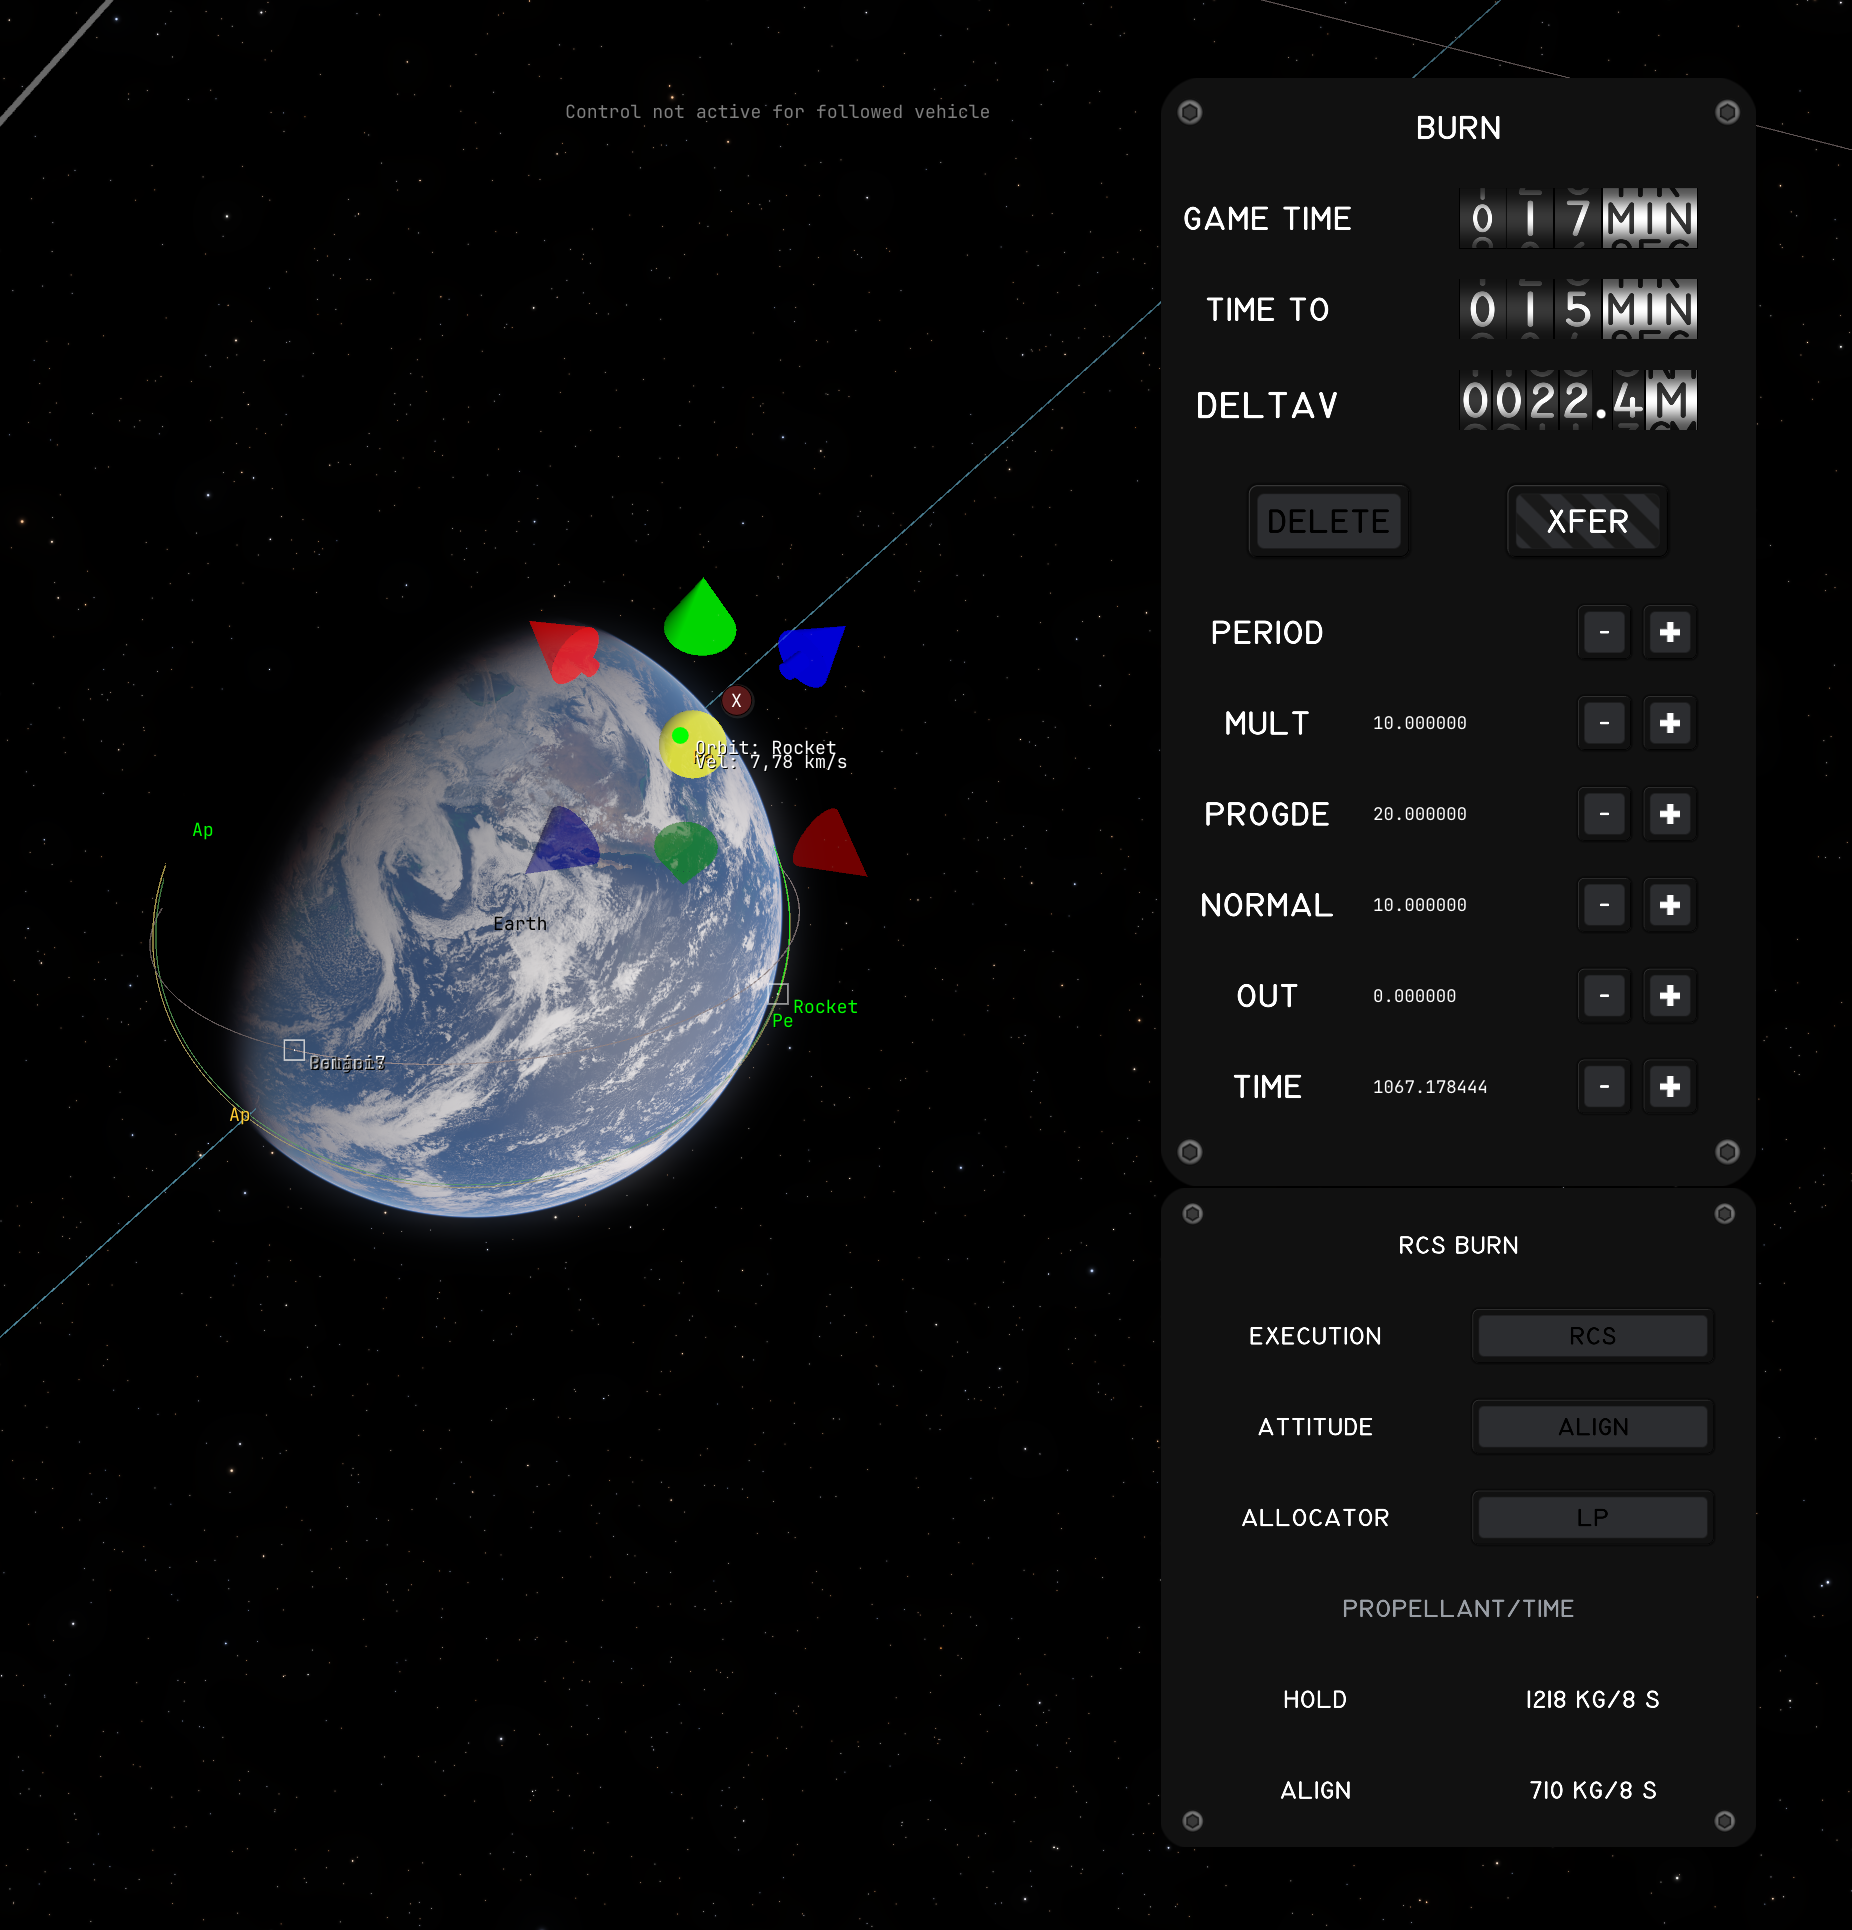Click the TIME value 1067.178444
This screenshot has width=1852, height=1930.
(x=1430, y=1087)
